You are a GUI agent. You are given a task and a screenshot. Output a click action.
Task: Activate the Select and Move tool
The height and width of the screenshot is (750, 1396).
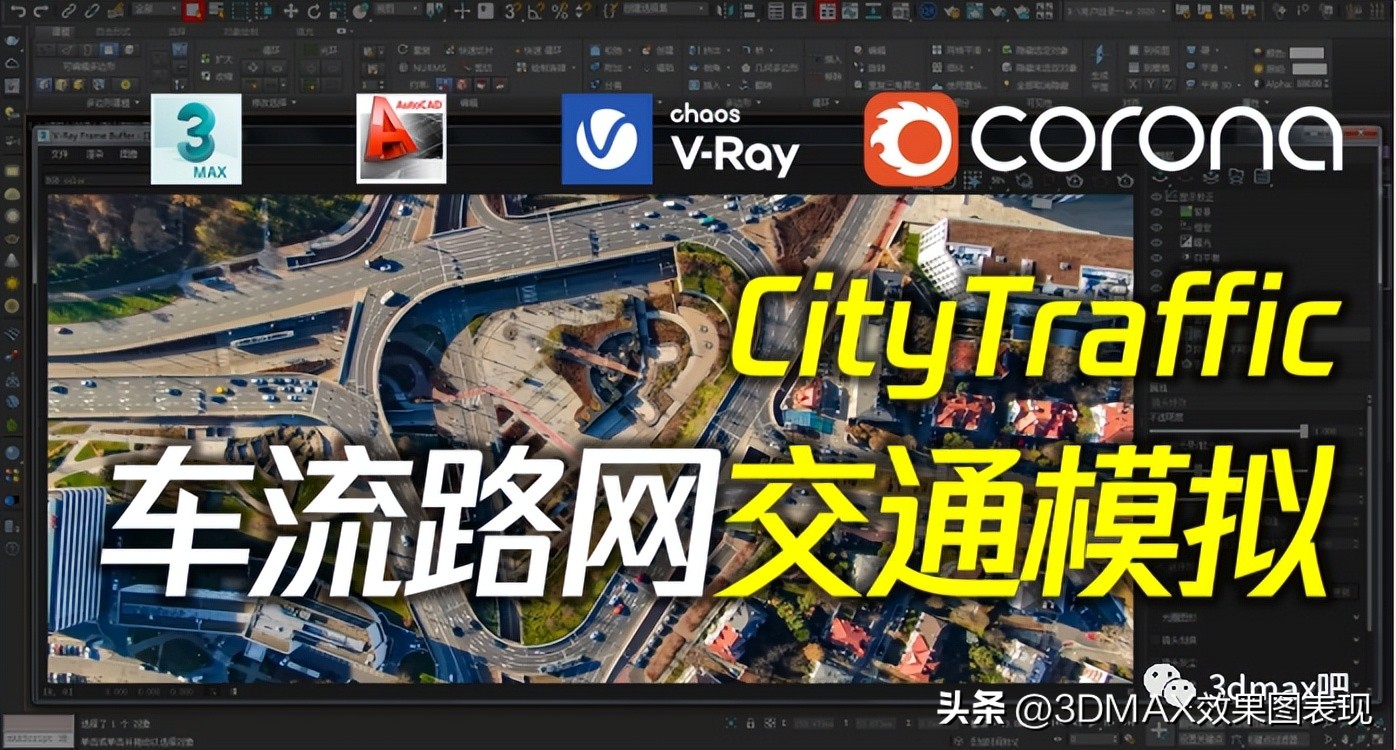(290, 8)
